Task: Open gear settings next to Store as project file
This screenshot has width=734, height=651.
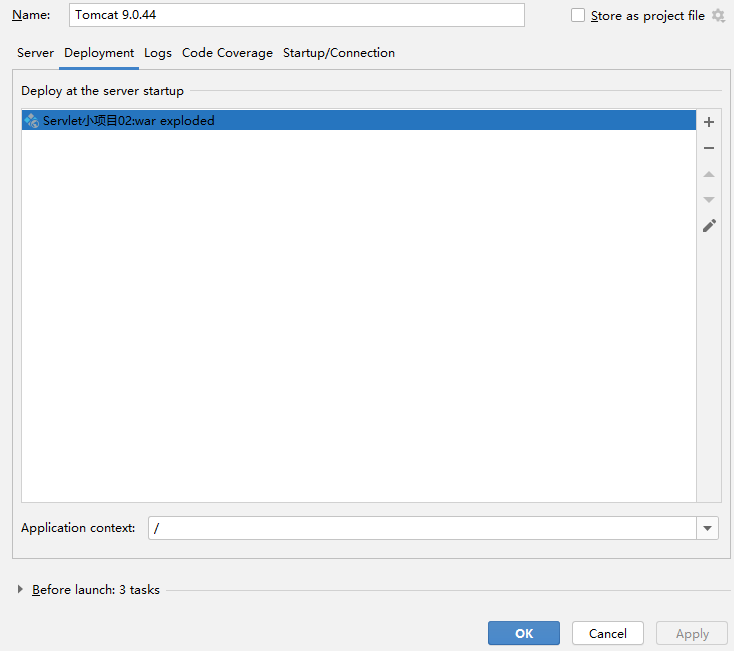Action: point(718,15)
